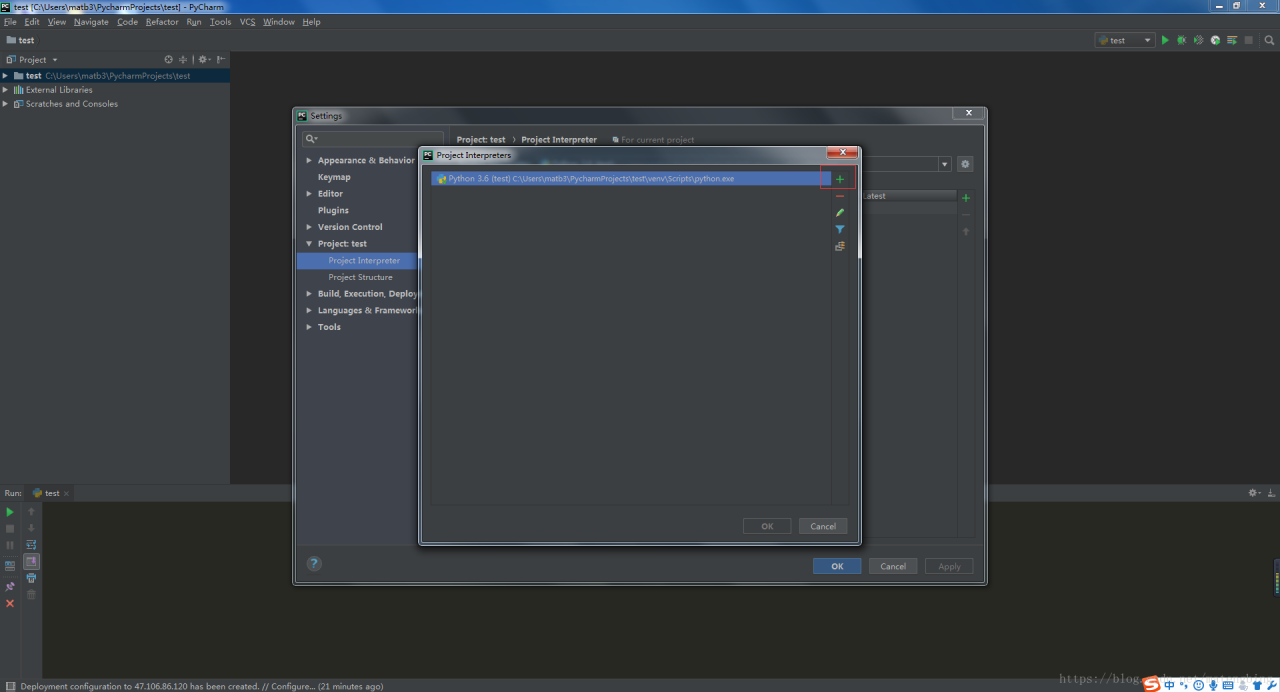Filter interpreters using the funnel icon

pos(839,230)
